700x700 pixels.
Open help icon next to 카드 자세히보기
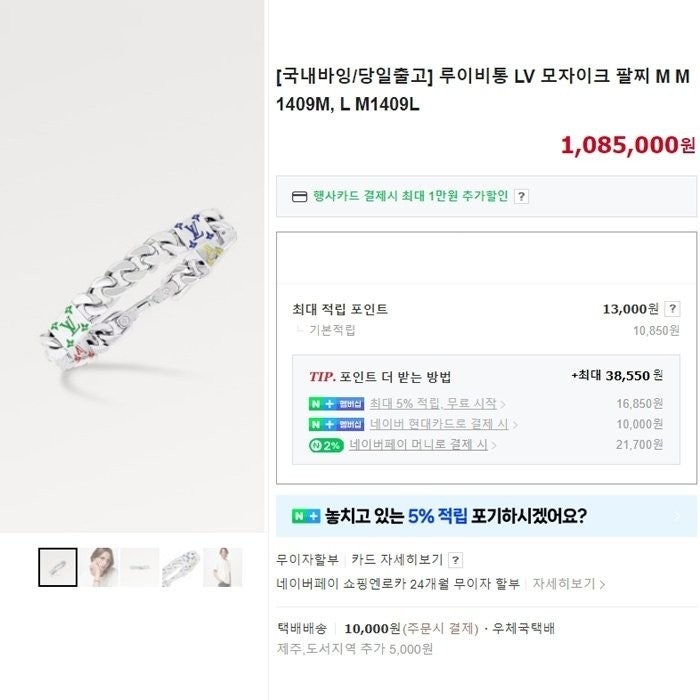click(x=455, y=560)
